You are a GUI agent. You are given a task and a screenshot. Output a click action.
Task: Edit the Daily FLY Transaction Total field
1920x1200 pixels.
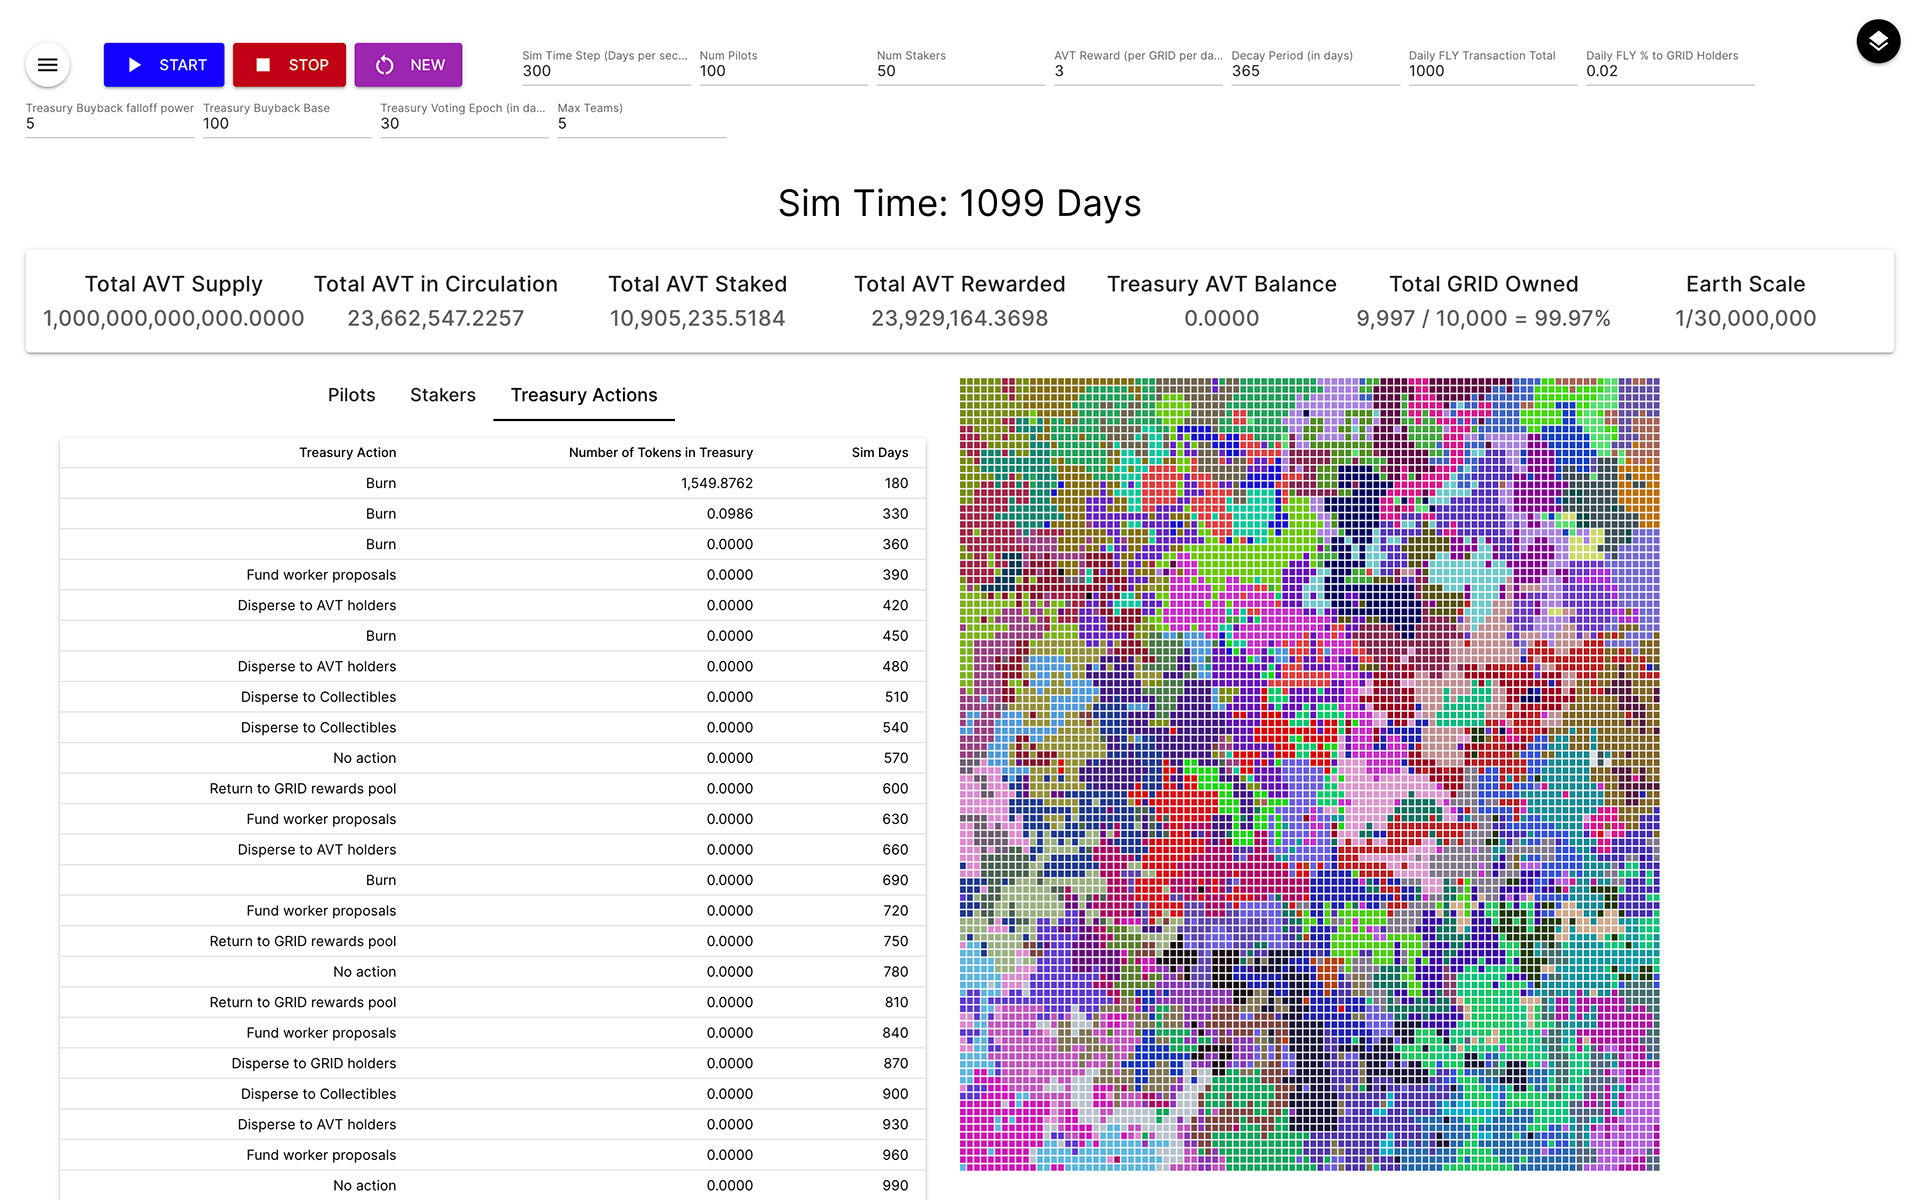1491,71
